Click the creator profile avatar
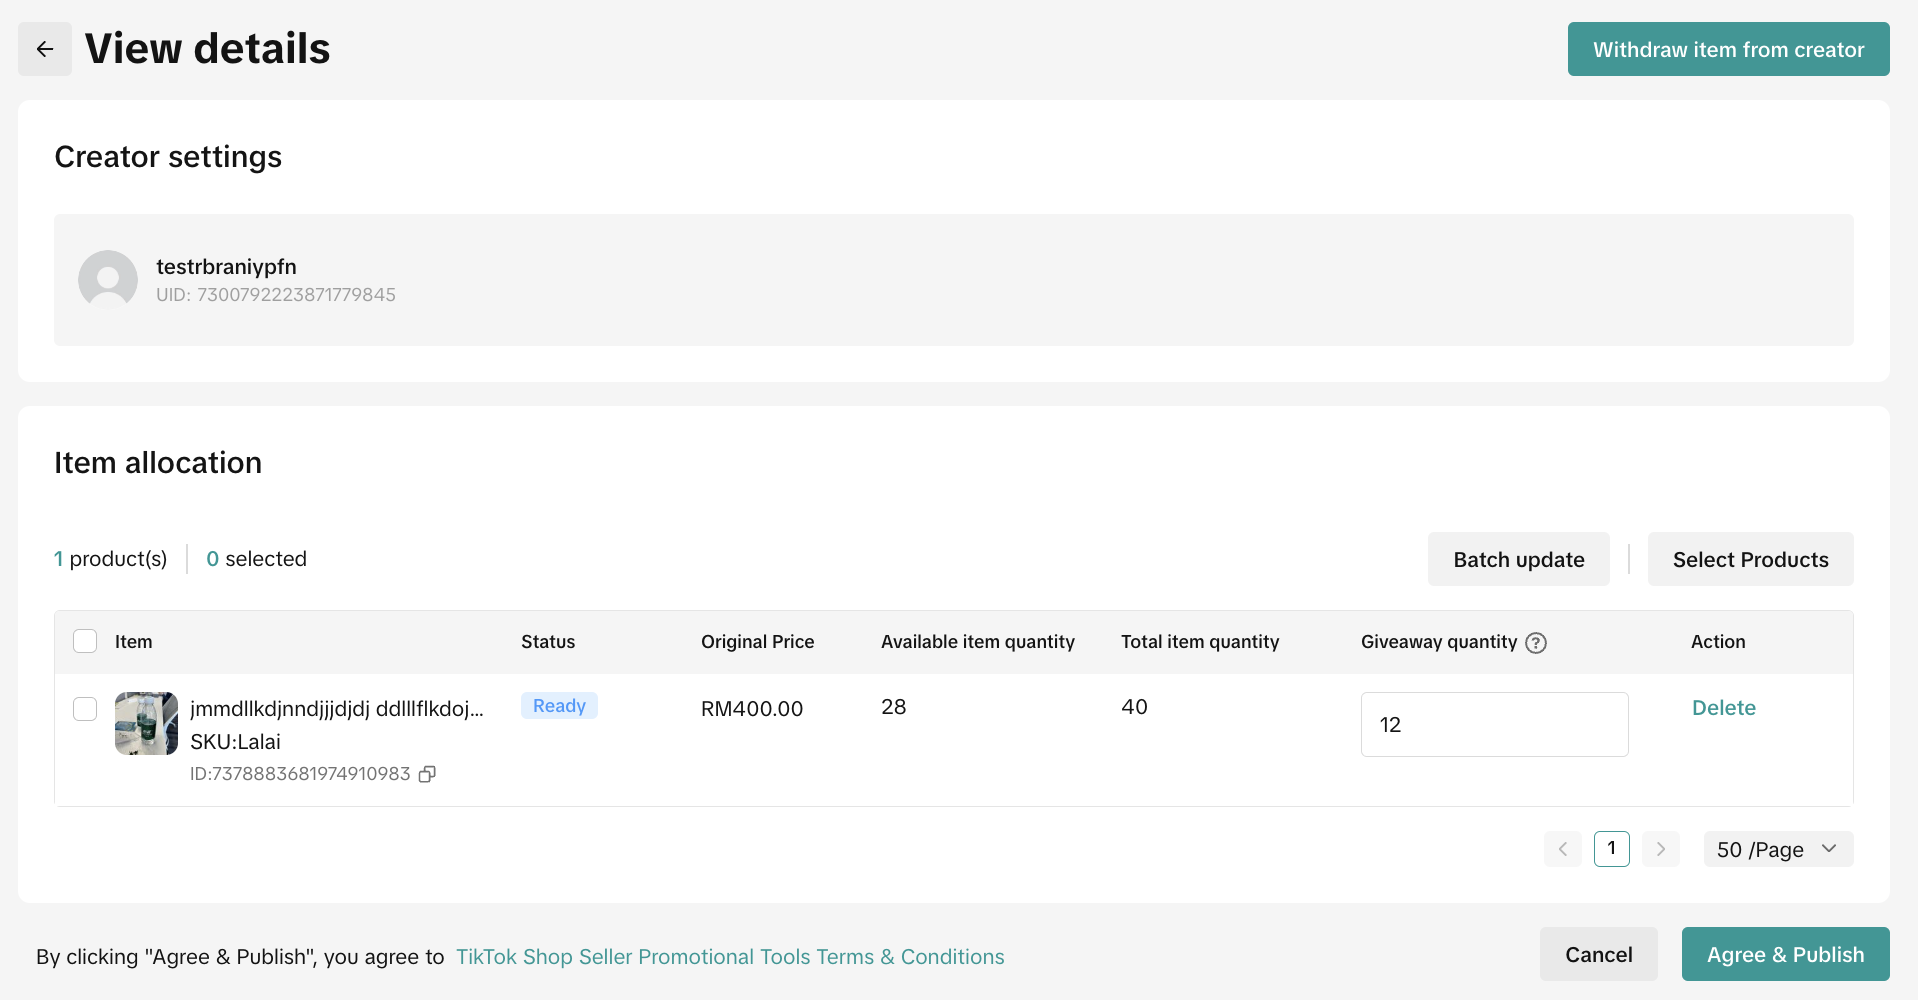The height and width of the screenshot is (1000, 1918). [108, 279]
